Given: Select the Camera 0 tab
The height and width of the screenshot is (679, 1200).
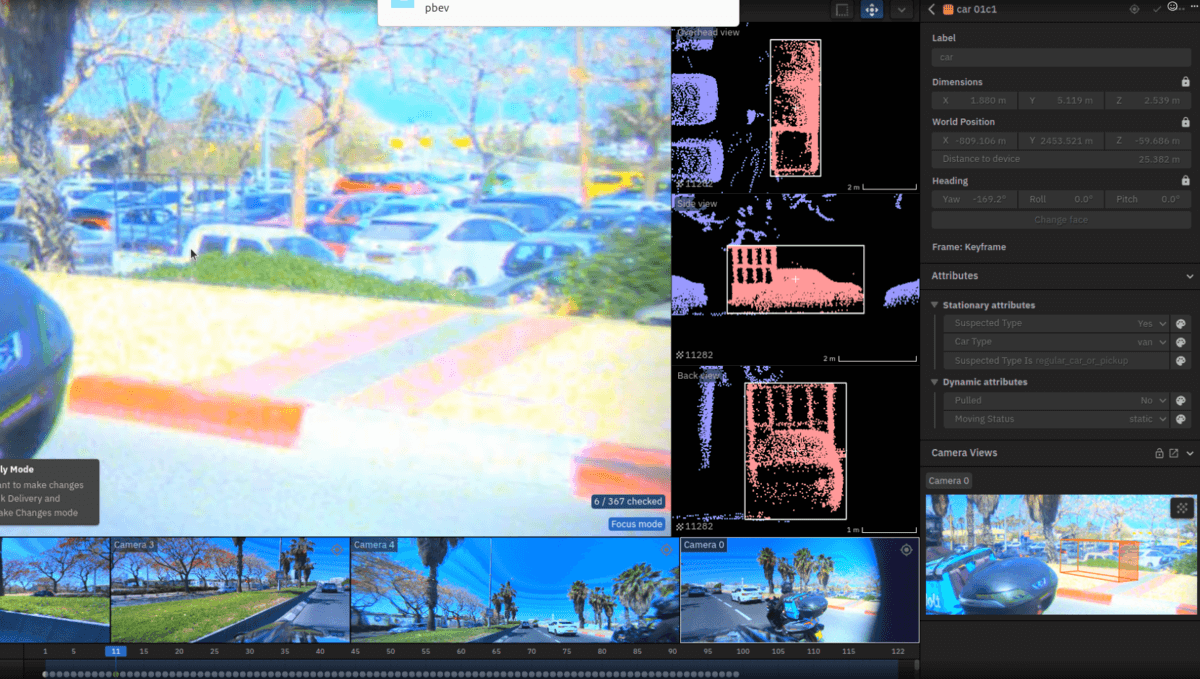Looking at the screenshot, I should coord(948,481).
